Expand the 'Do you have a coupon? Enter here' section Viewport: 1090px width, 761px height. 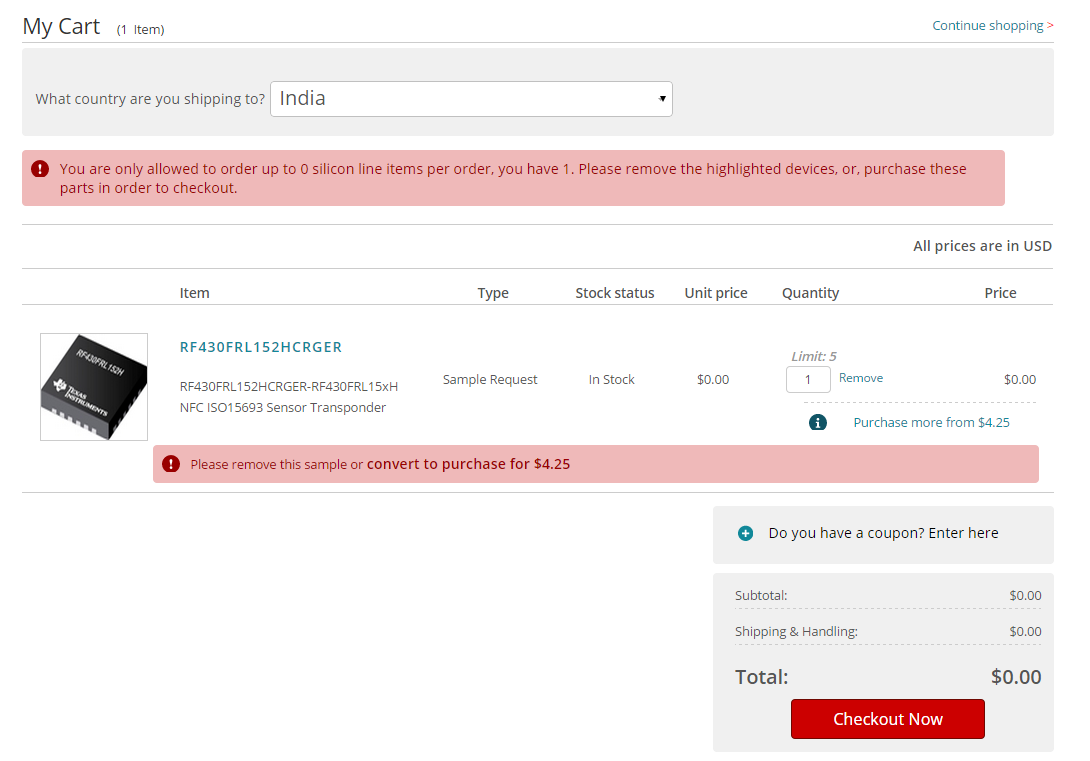[x=883, y=533]
